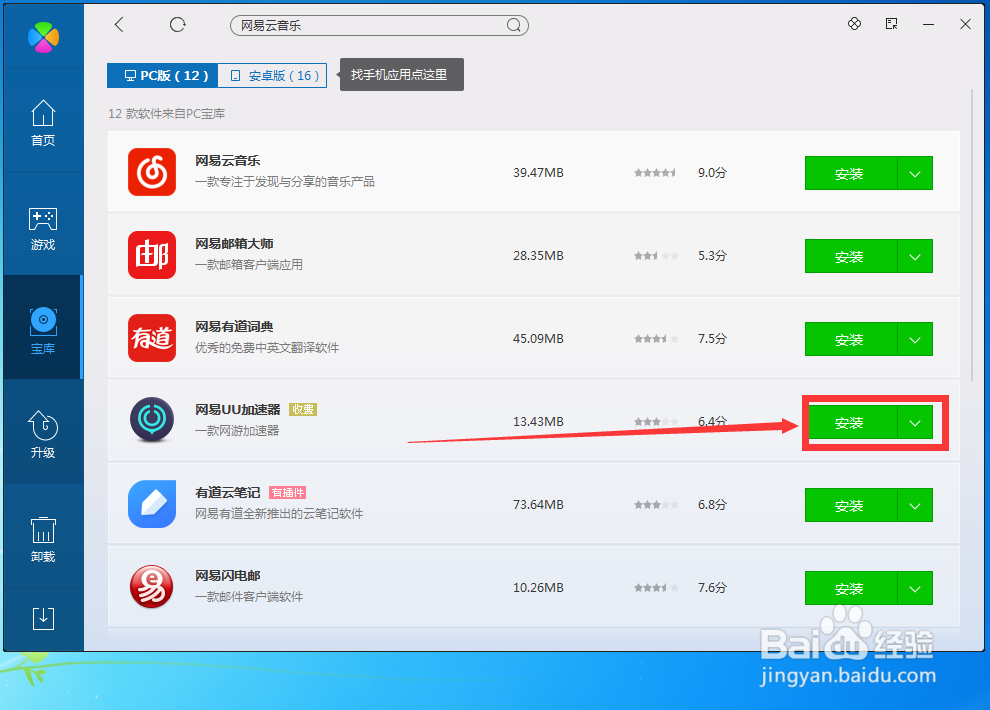
Task: Open the main menu icon beside minimize
Action: click(892, 24)
